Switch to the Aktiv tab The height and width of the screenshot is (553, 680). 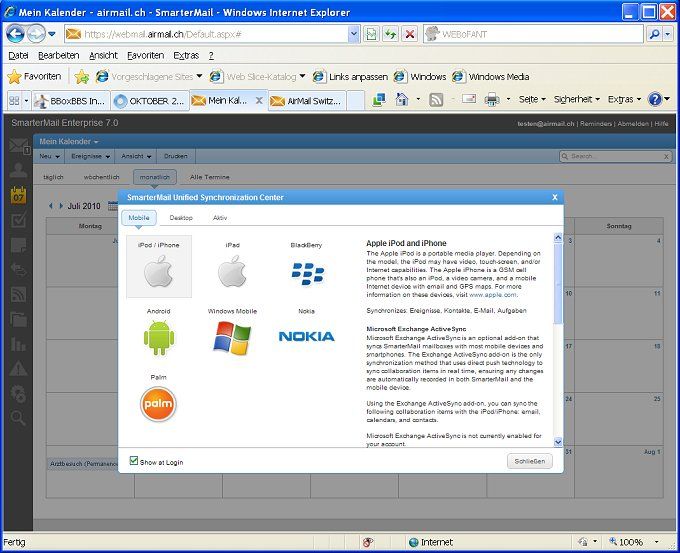point(220,217)
